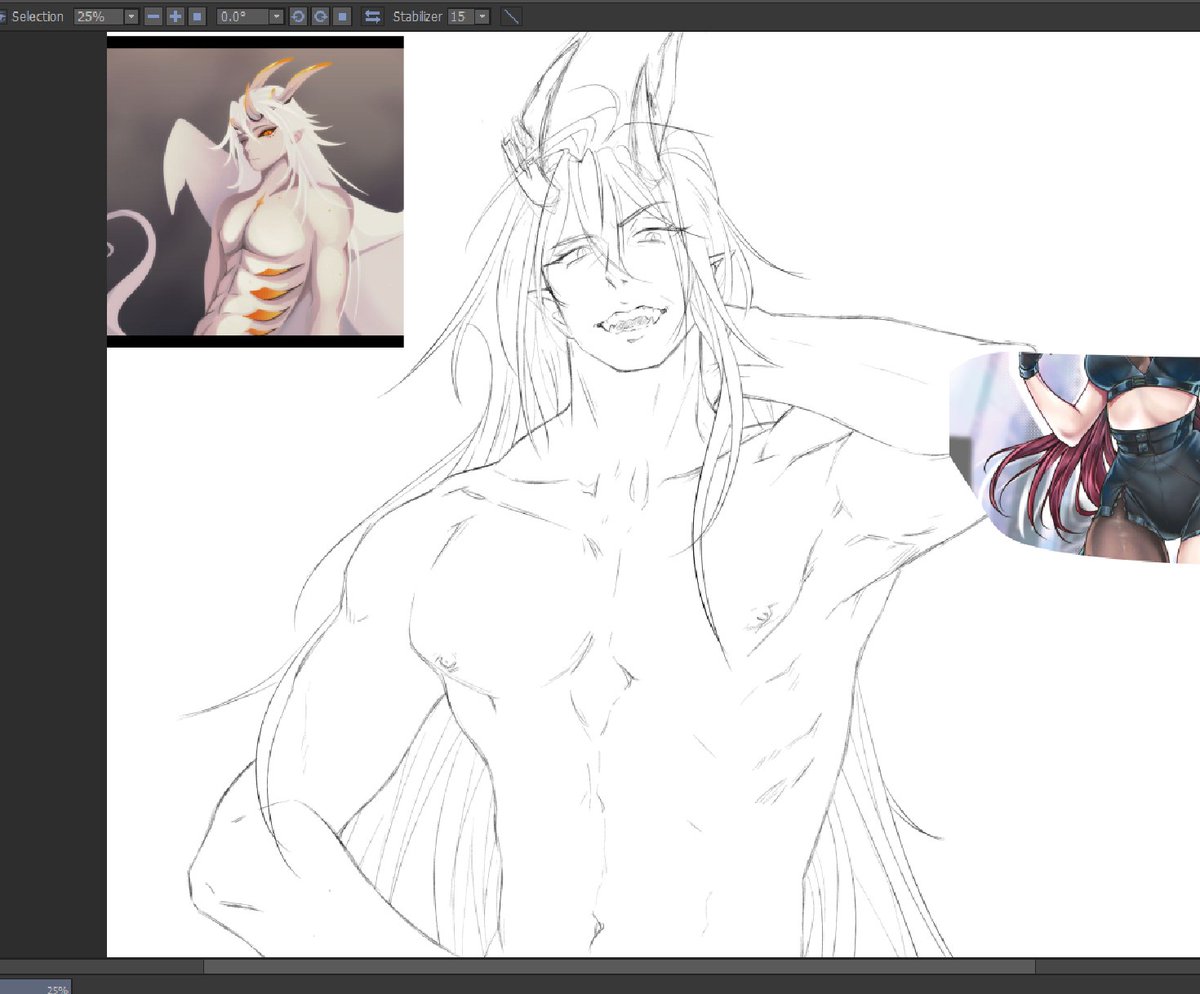Click the Stabilizer label in toolbar

click(x=417, y=17)
